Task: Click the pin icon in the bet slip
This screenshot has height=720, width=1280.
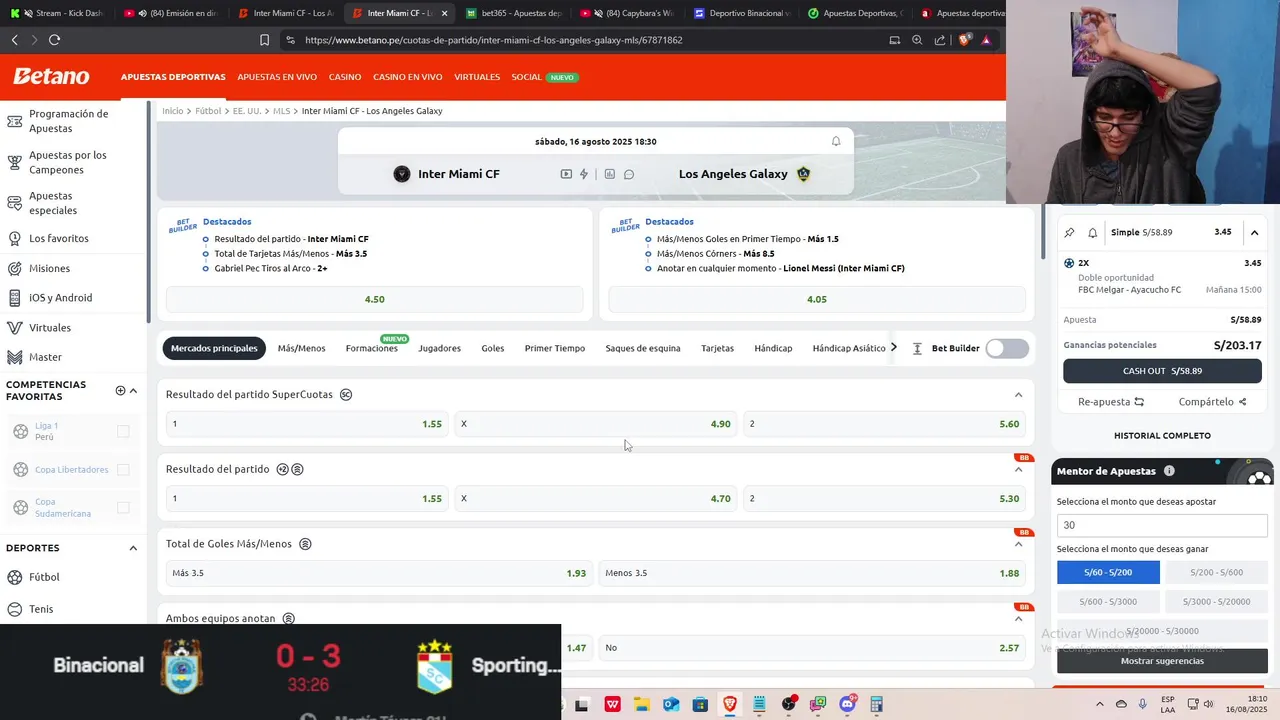Action: 1069,232
